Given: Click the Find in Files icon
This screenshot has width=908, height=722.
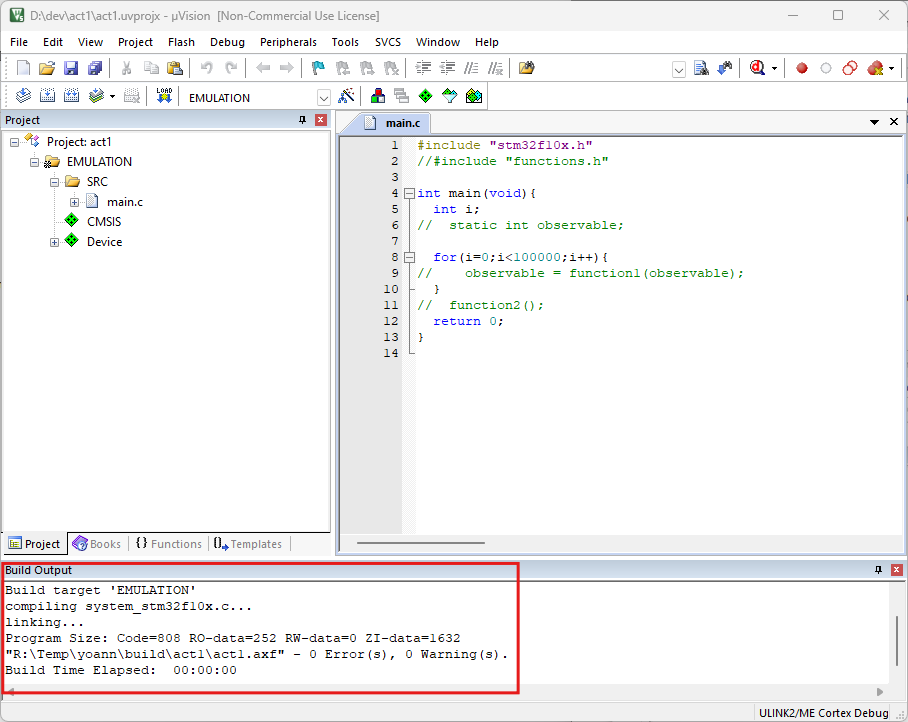Looking at the screenshot, I should coord(526,68).
